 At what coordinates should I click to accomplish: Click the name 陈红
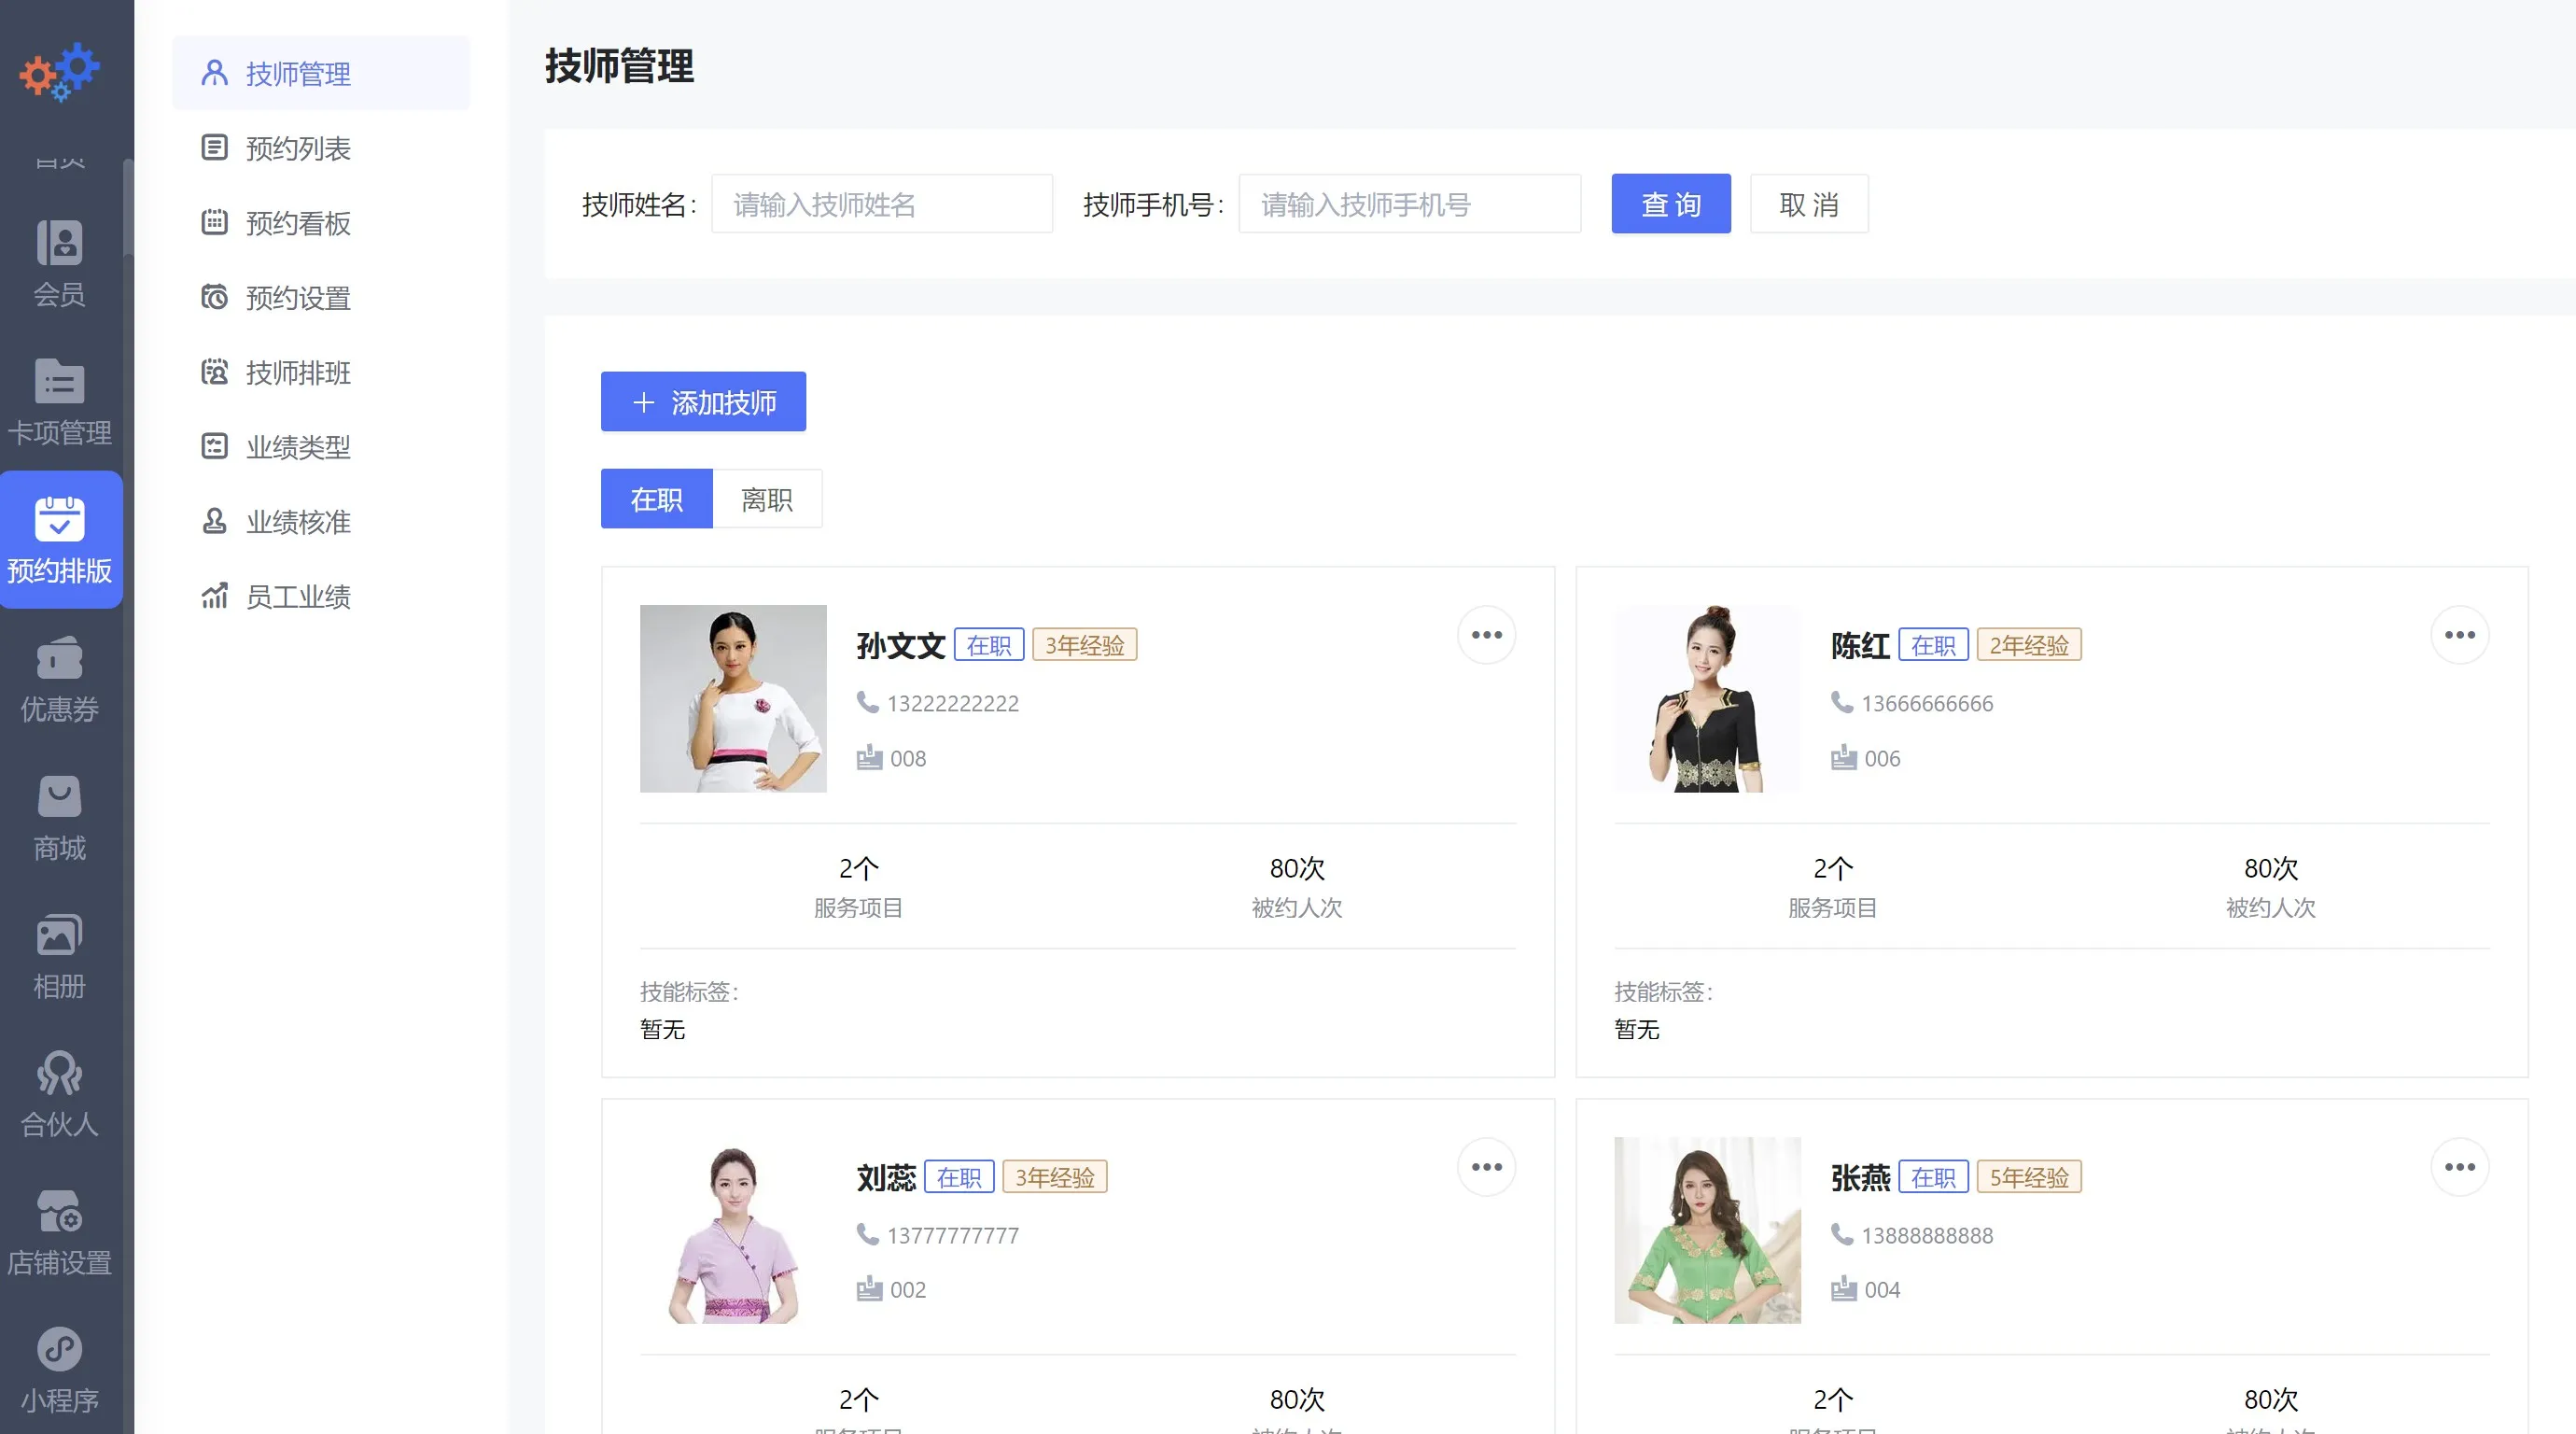click(1860, 645)
